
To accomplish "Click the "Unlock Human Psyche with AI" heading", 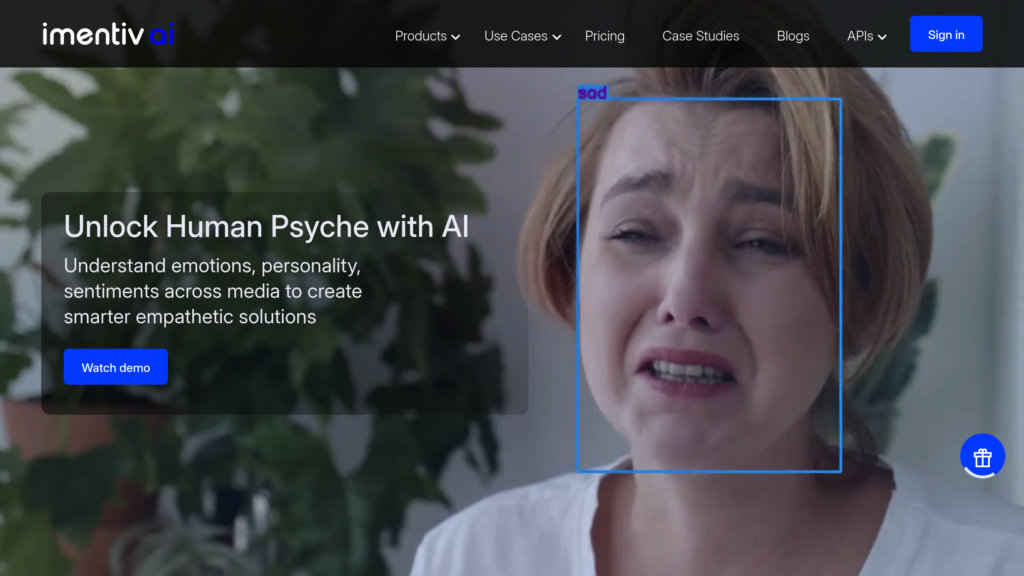I will point(266,226).
